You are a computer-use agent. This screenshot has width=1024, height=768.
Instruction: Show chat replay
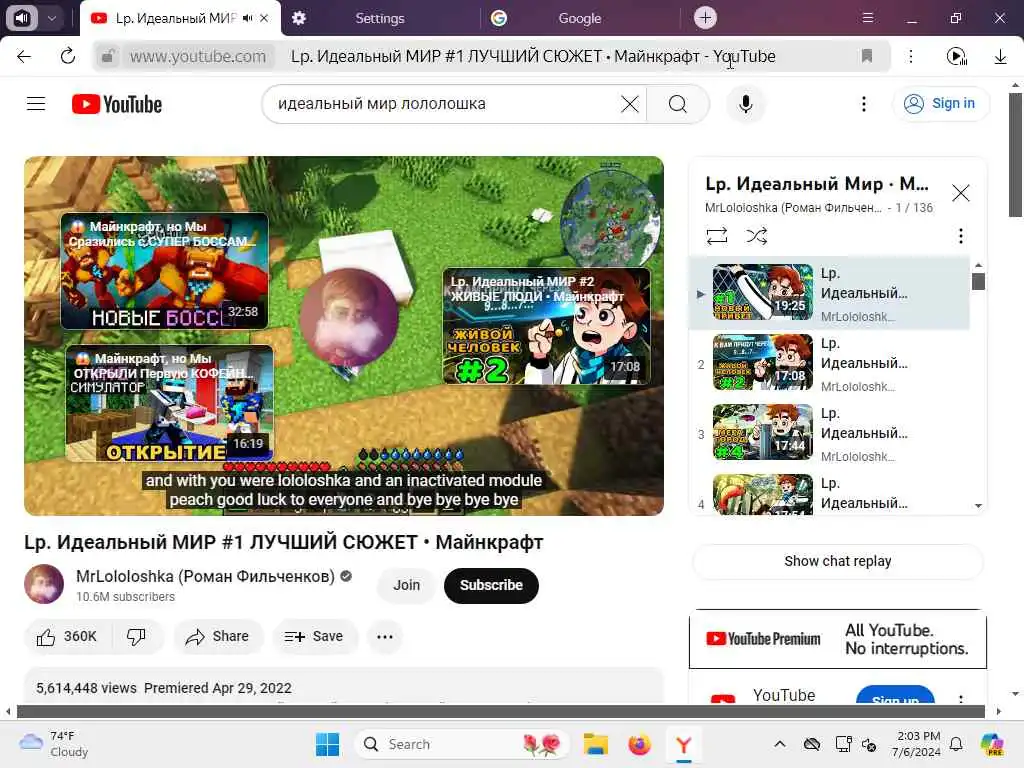pyautogui.click(x=837, y=561)
